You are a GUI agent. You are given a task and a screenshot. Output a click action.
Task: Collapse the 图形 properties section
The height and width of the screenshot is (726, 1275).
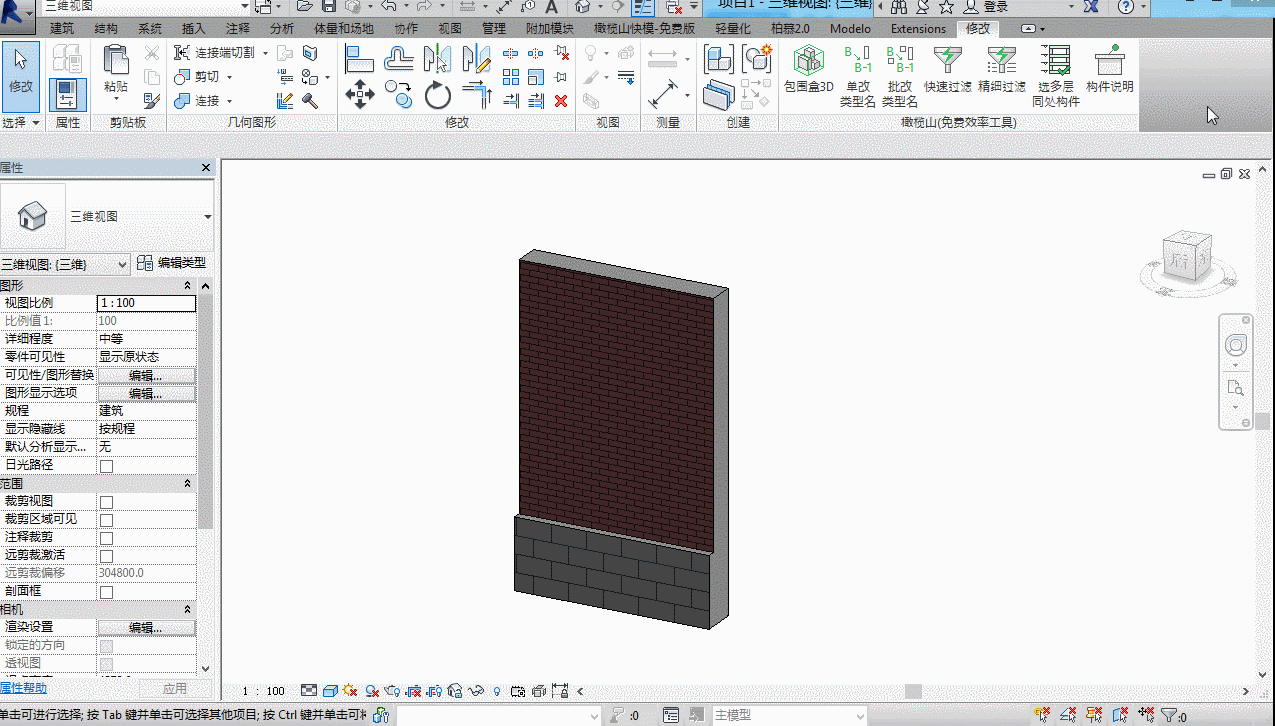pos(188,286)
